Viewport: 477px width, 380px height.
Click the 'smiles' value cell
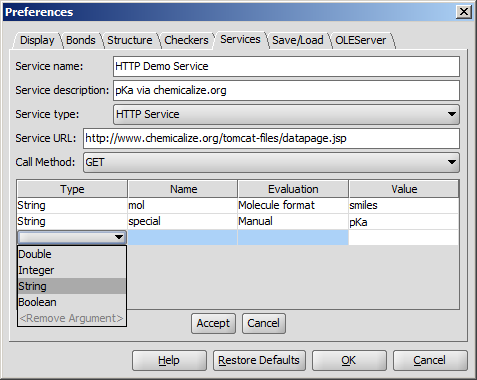(404, 205)
